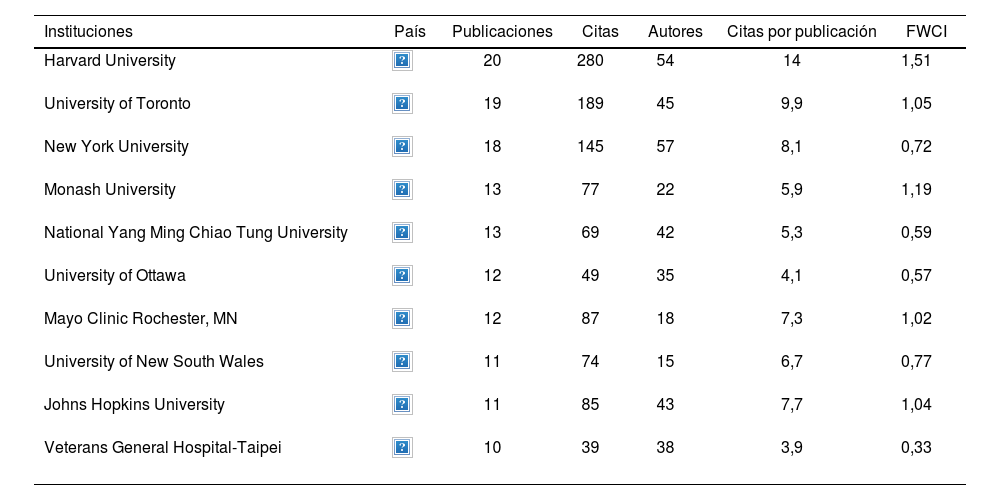Click the Autores column header
The height and width of the screenshot is (500, 1000).
coord(675,32)
